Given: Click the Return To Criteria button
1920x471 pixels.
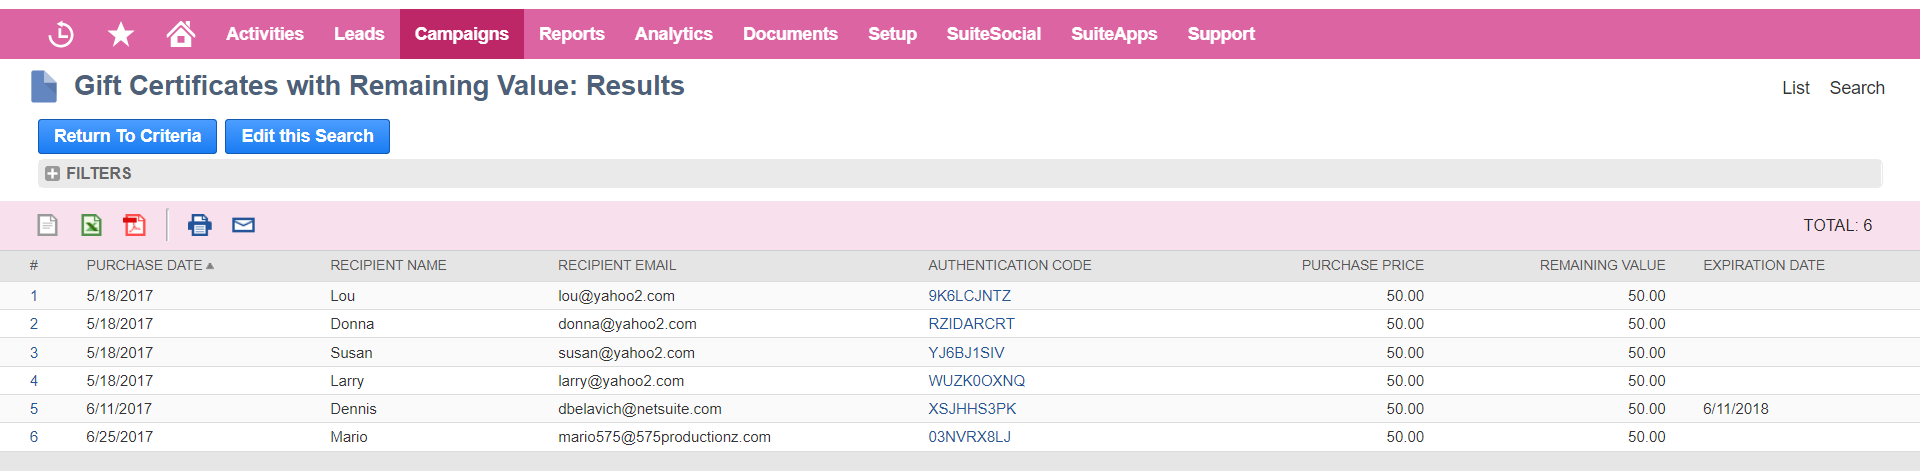Looking at the screenshot, I should (x=127, y=136).
